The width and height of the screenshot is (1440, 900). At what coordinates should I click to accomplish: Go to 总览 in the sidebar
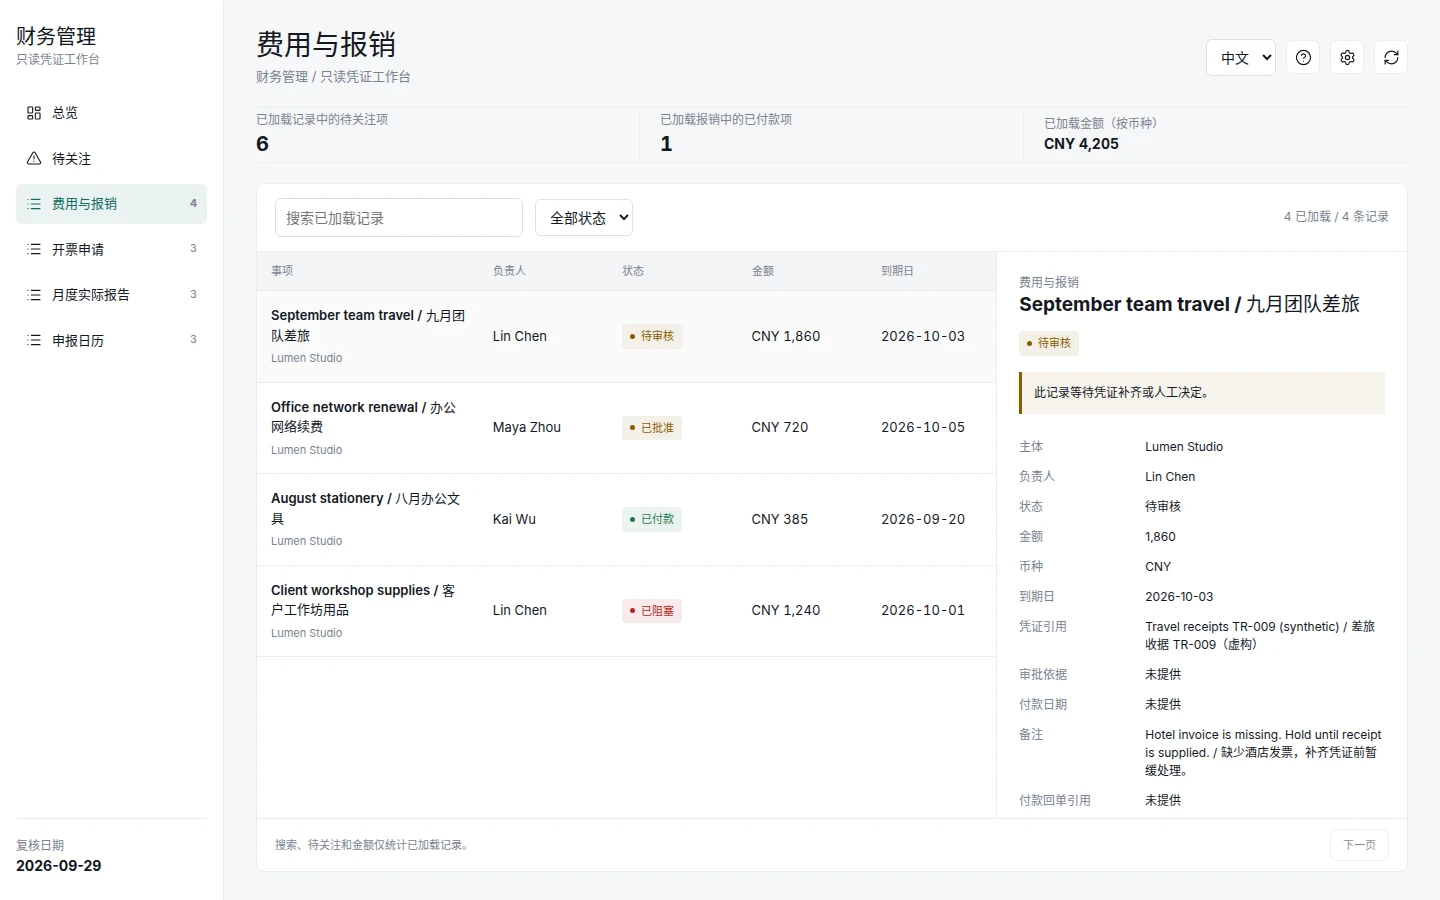coord(111,113)
